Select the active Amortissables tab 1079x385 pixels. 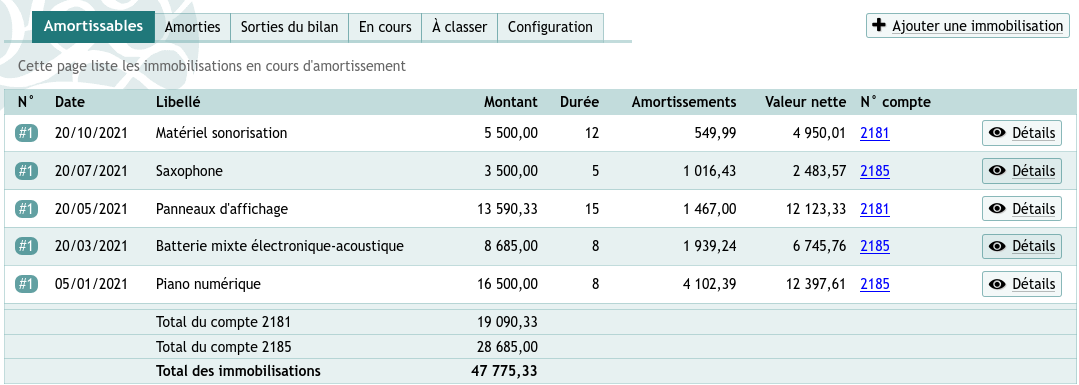94,26
